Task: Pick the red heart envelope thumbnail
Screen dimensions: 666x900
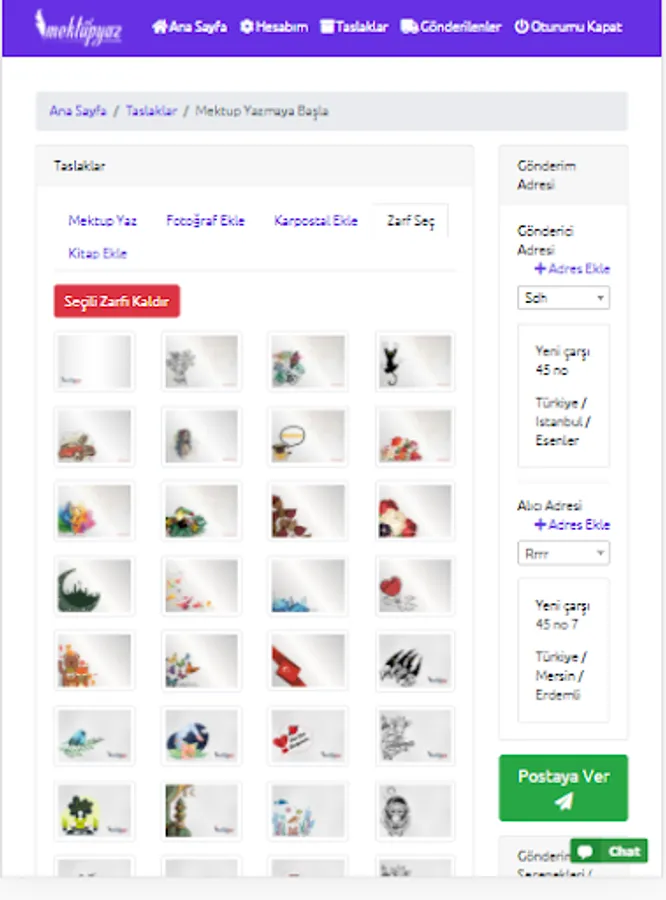Action: [x=415, y=586]
